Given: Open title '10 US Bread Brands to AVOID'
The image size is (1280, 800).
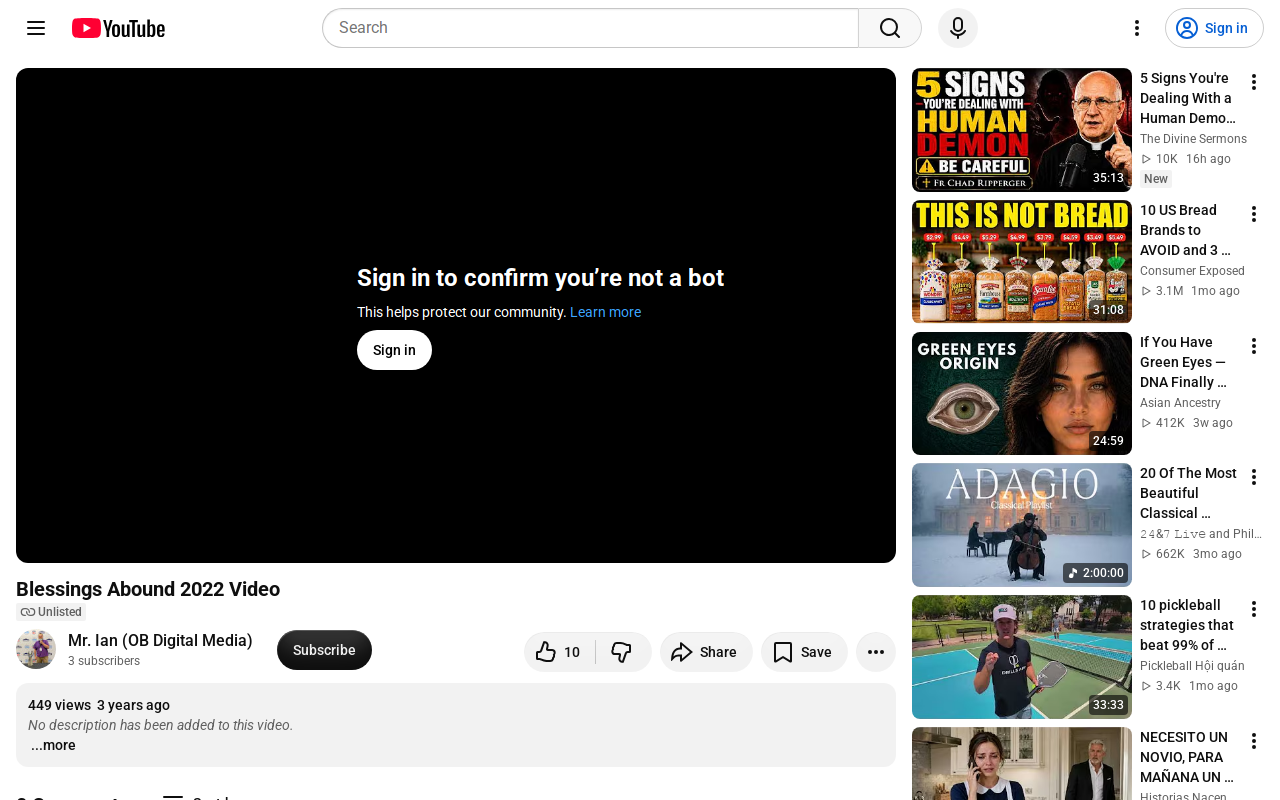Looking at the screenshot, I should 1186,230.
